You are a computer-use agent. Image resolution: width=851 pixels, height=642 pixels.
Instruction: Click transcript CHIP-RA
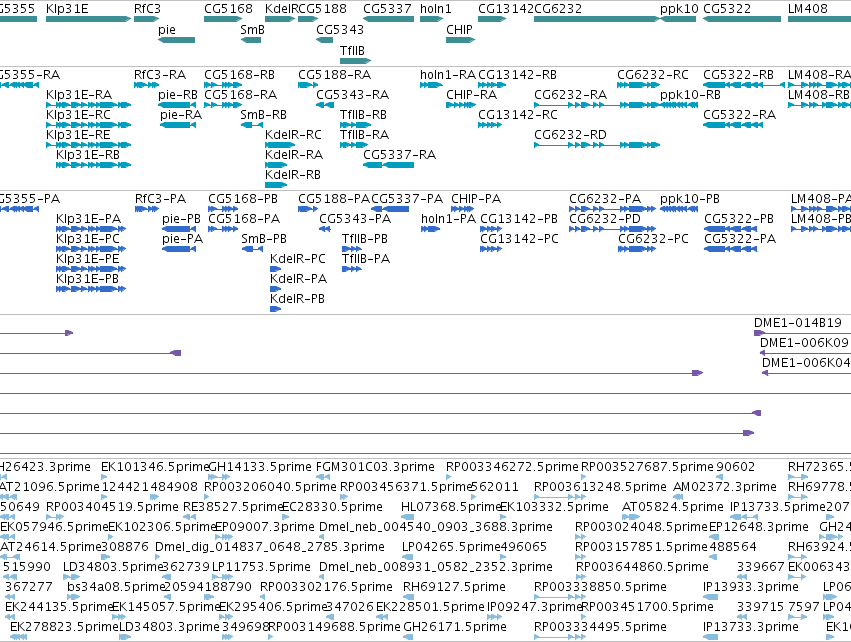click(461, 105)
